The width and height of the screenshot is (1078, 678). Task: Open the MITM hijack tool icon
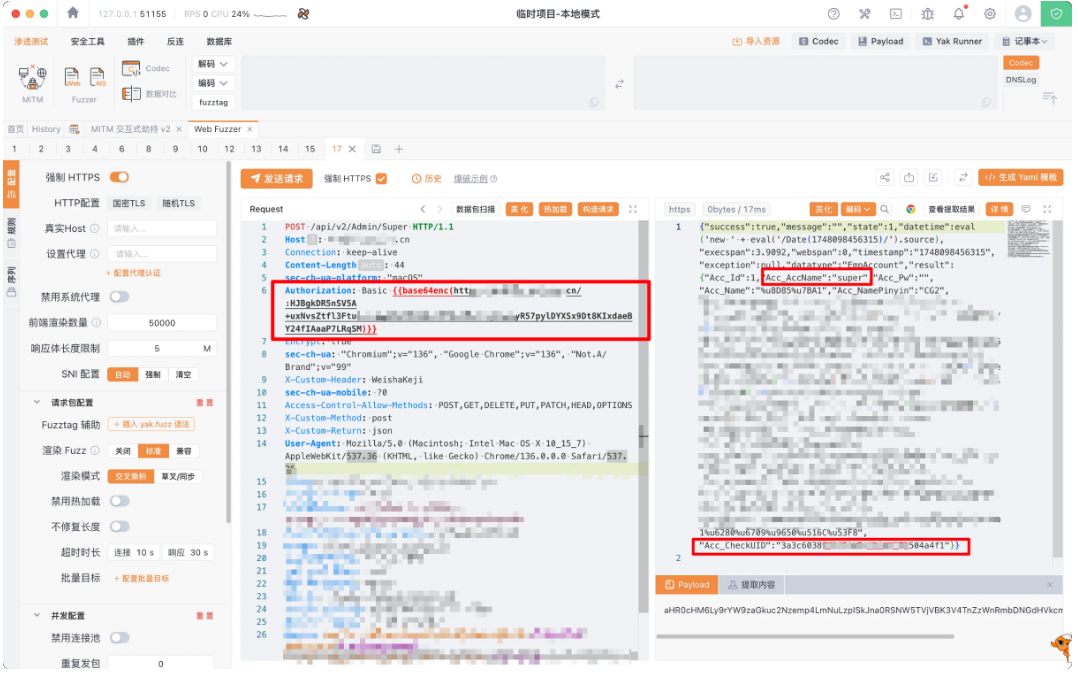click(x=32, y=80)
